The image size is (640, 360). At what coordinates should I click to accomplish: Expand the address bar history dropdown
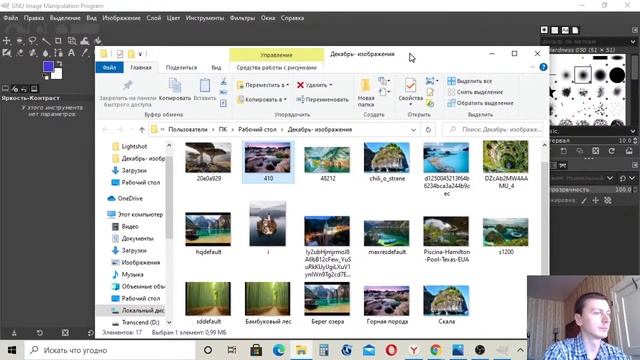pyautogui.click(x=413, y=129)
